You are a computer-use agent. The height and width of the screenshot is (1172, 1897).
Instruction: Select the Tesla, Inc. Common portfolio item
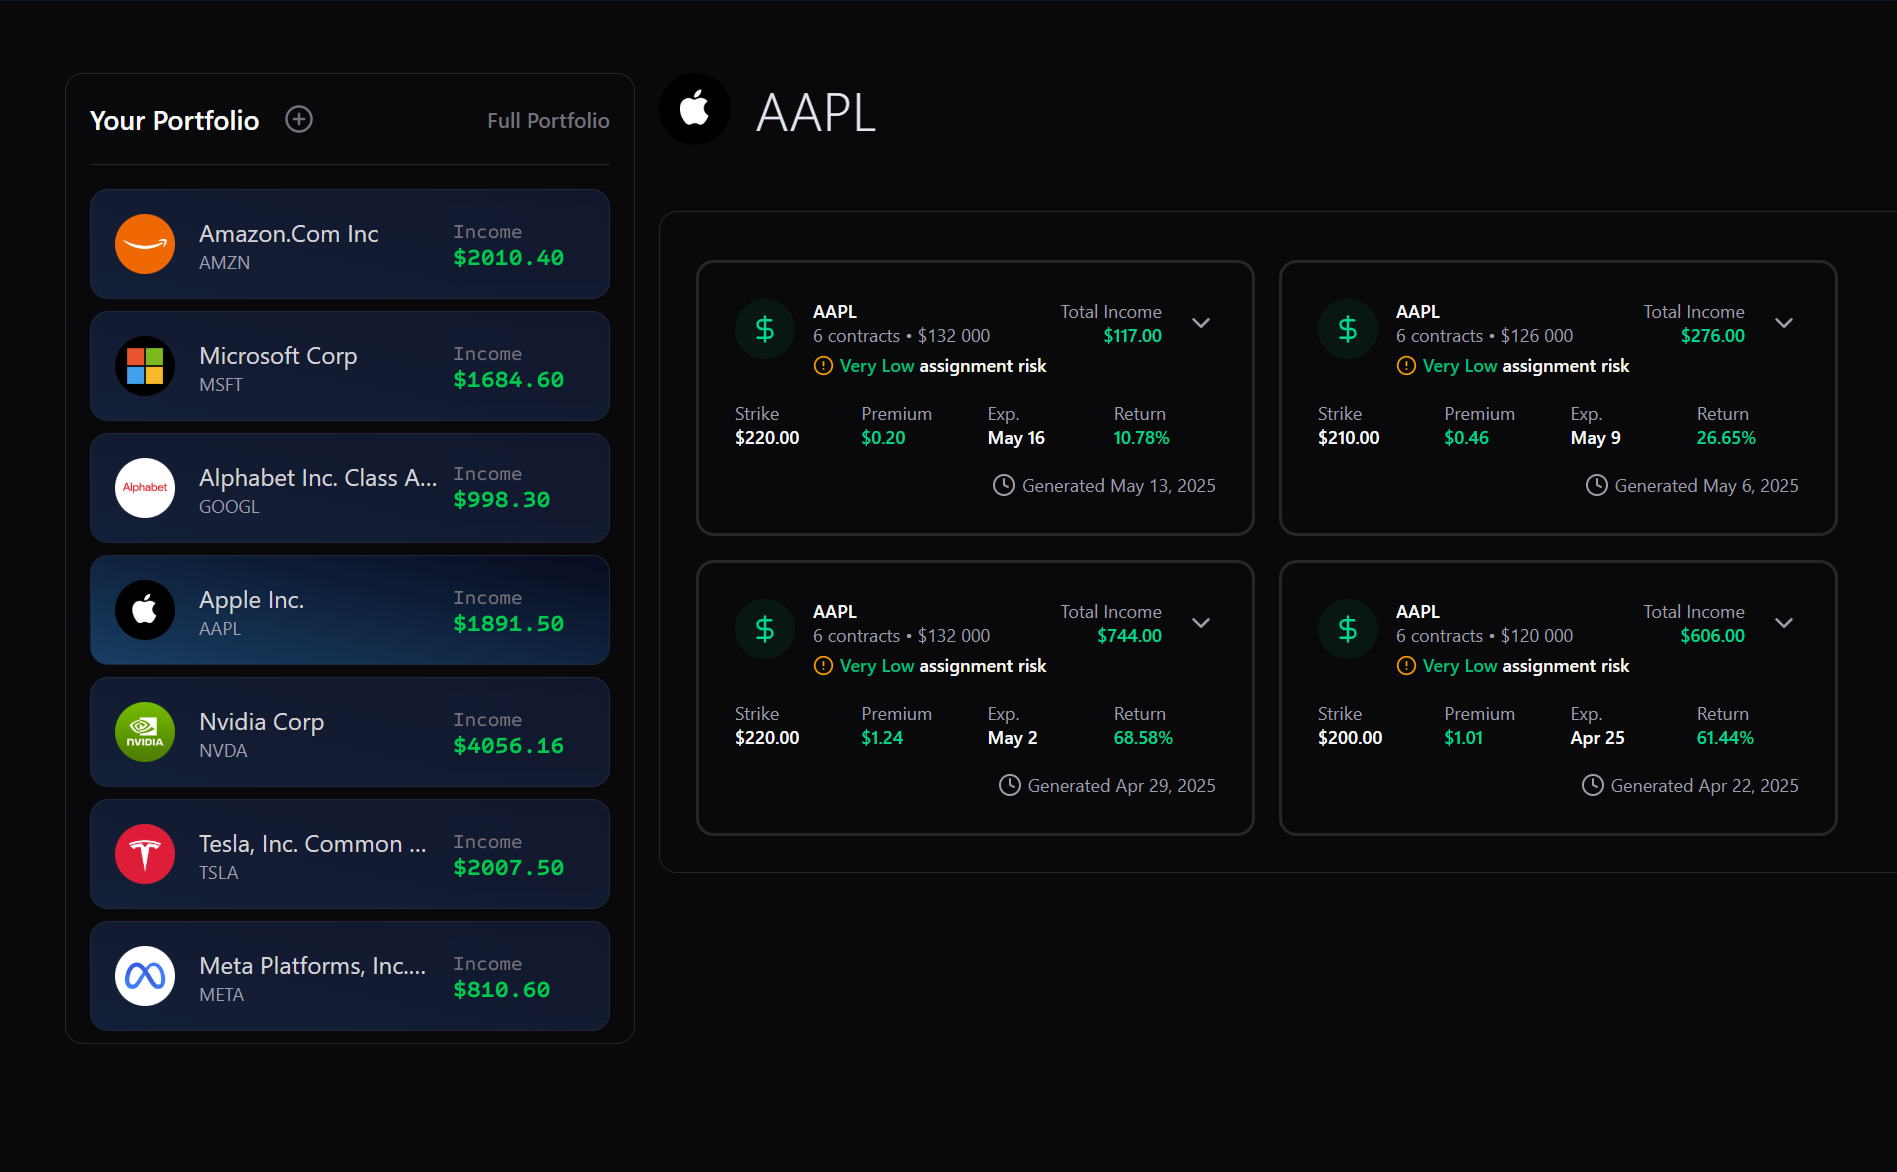point(350,854)
